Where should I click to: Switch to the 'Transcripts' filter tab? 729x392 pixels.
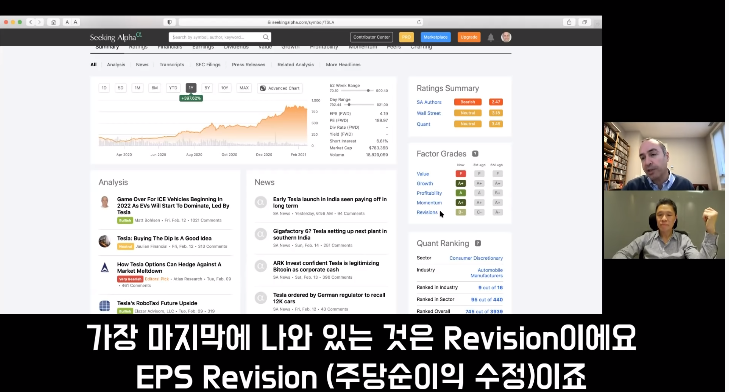pos(172,65)
